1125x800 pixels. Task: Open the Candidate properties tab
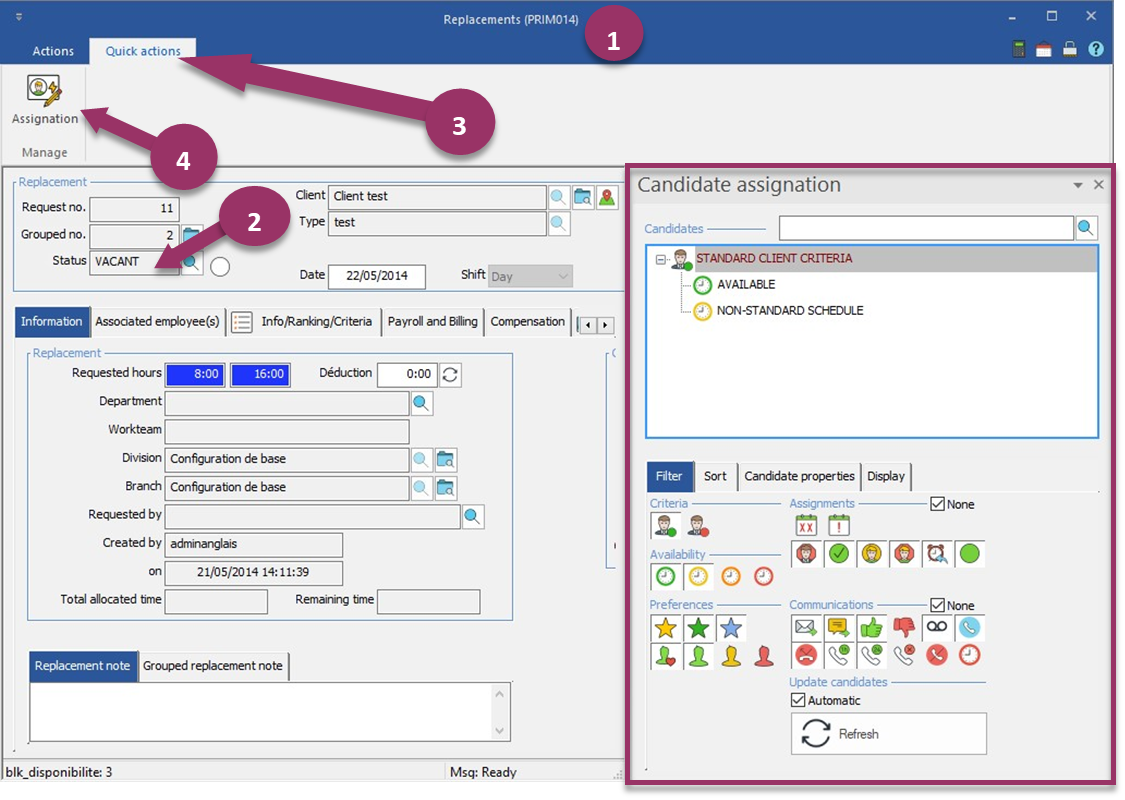(x=799, y=476)
